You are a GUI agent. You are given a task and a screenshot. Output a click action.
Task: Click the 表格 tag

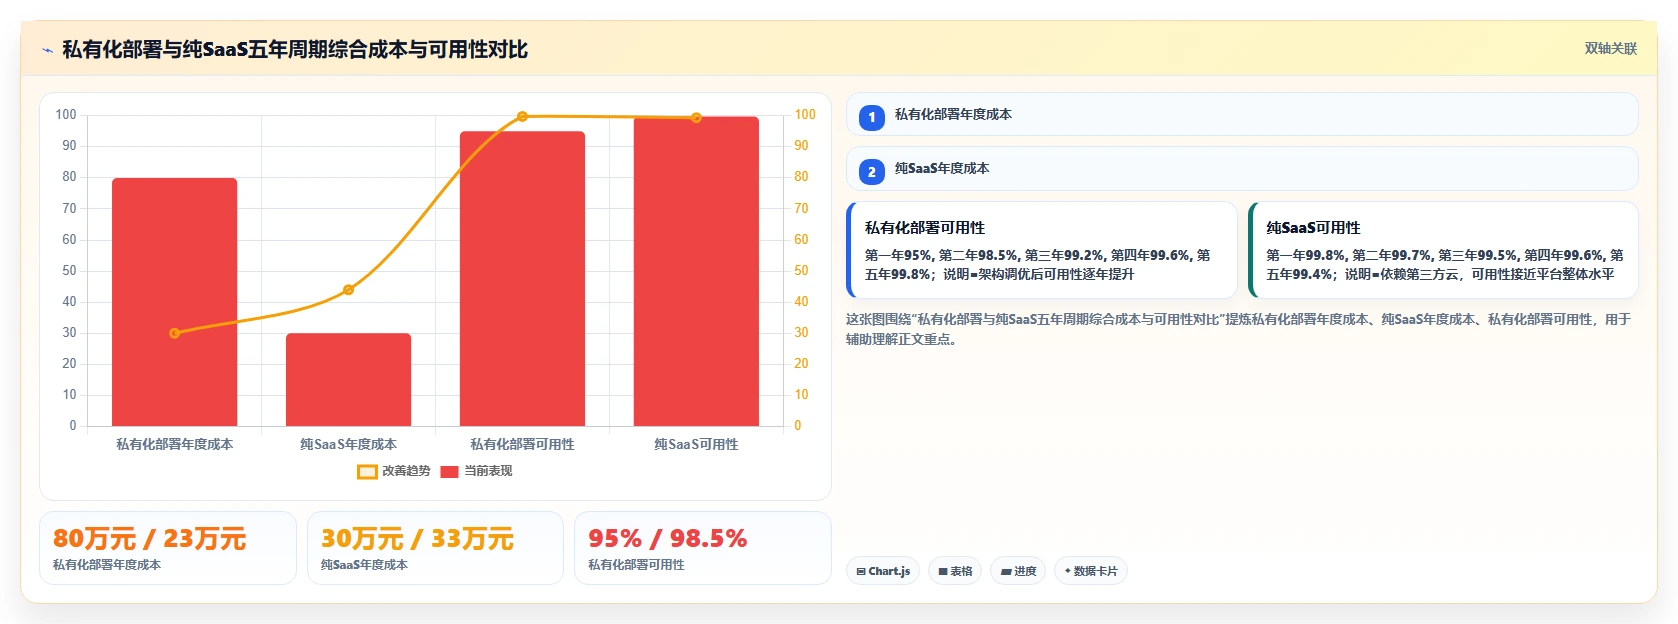click(955, 571)
